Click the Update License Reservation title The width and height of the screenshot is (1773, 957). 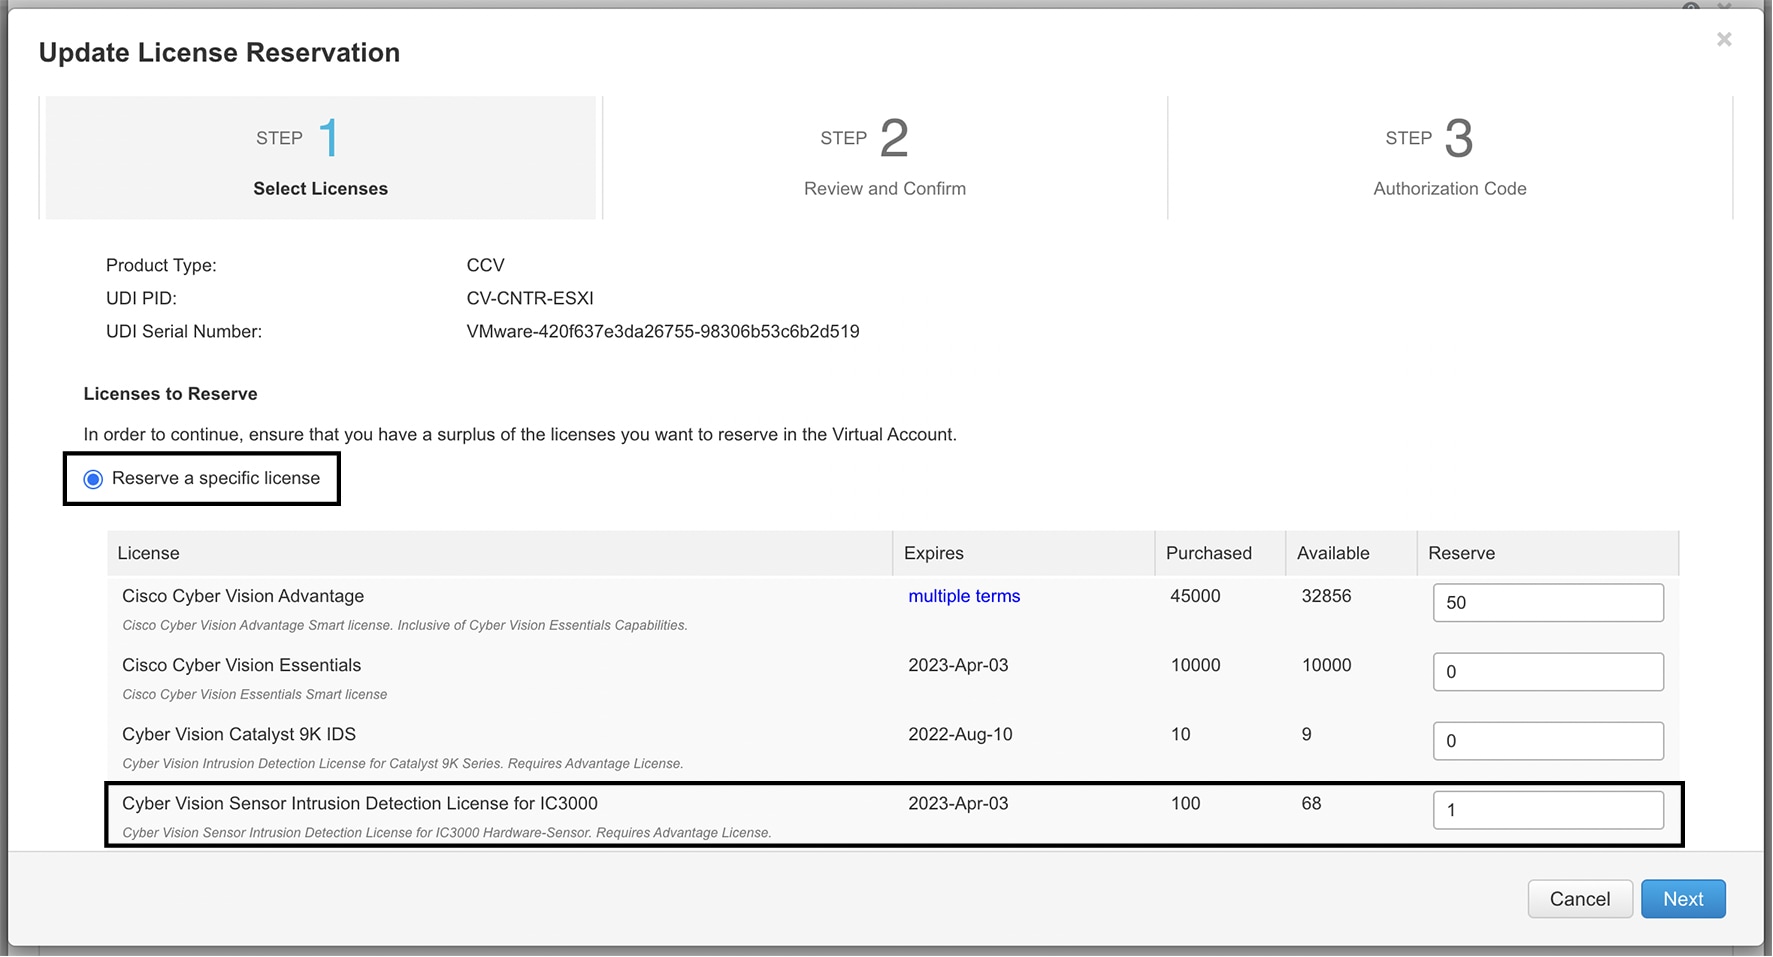click(x=219, y=52)
